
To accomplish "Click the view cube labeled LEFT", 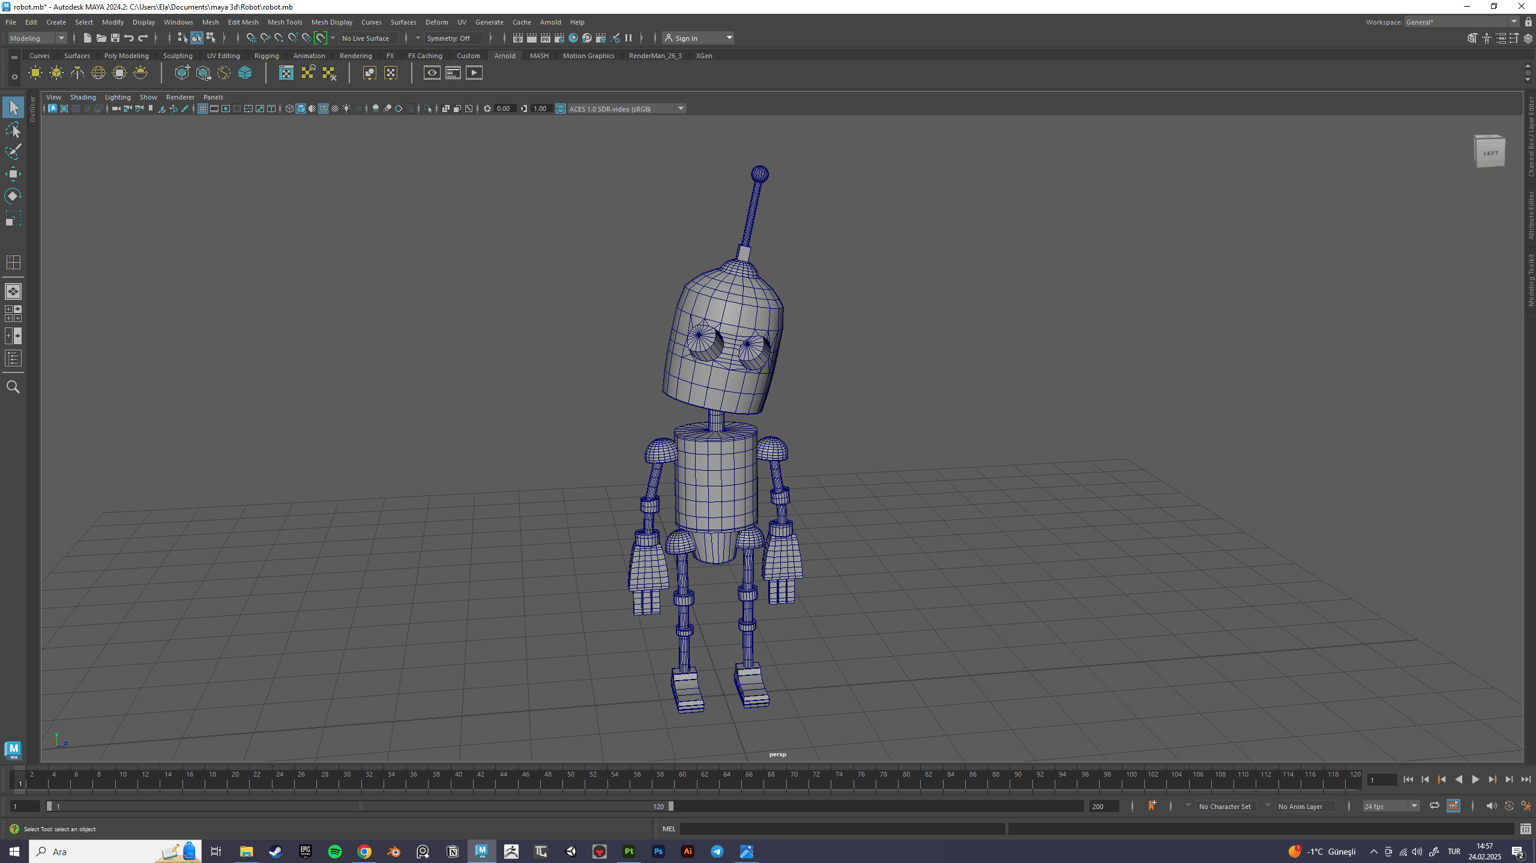I will (x=1489, y=152).
